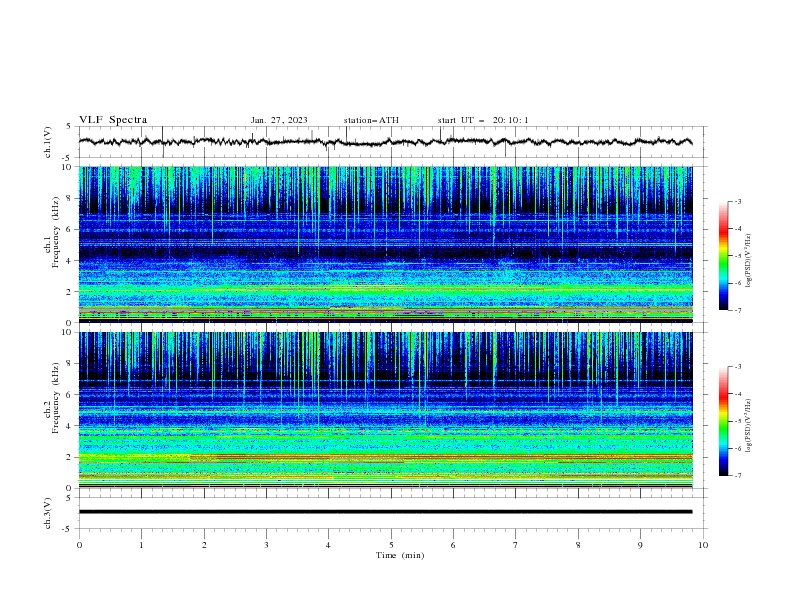Click the '-7' tick on ch.1 colorbar

tap(738, 310)
